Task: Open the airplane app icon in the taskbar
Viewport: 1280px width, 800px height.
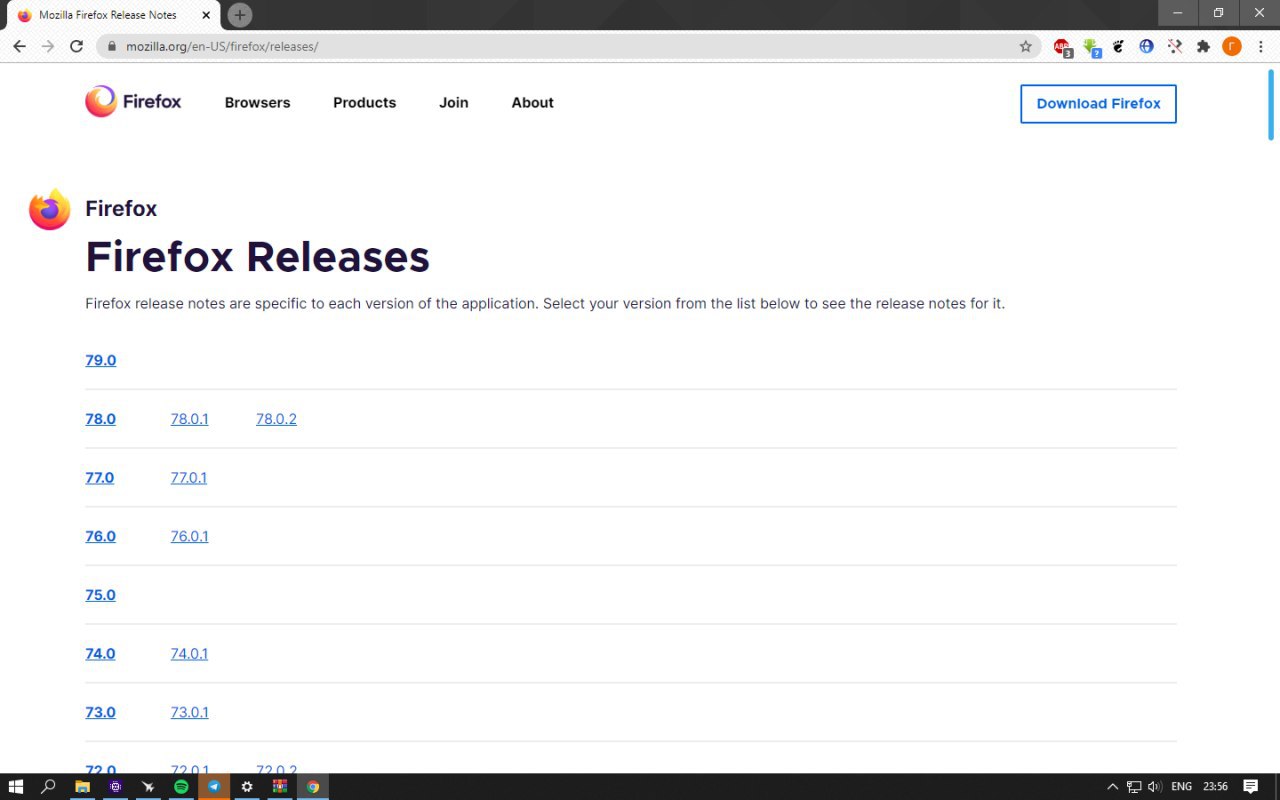Action: tap(148, 787)
